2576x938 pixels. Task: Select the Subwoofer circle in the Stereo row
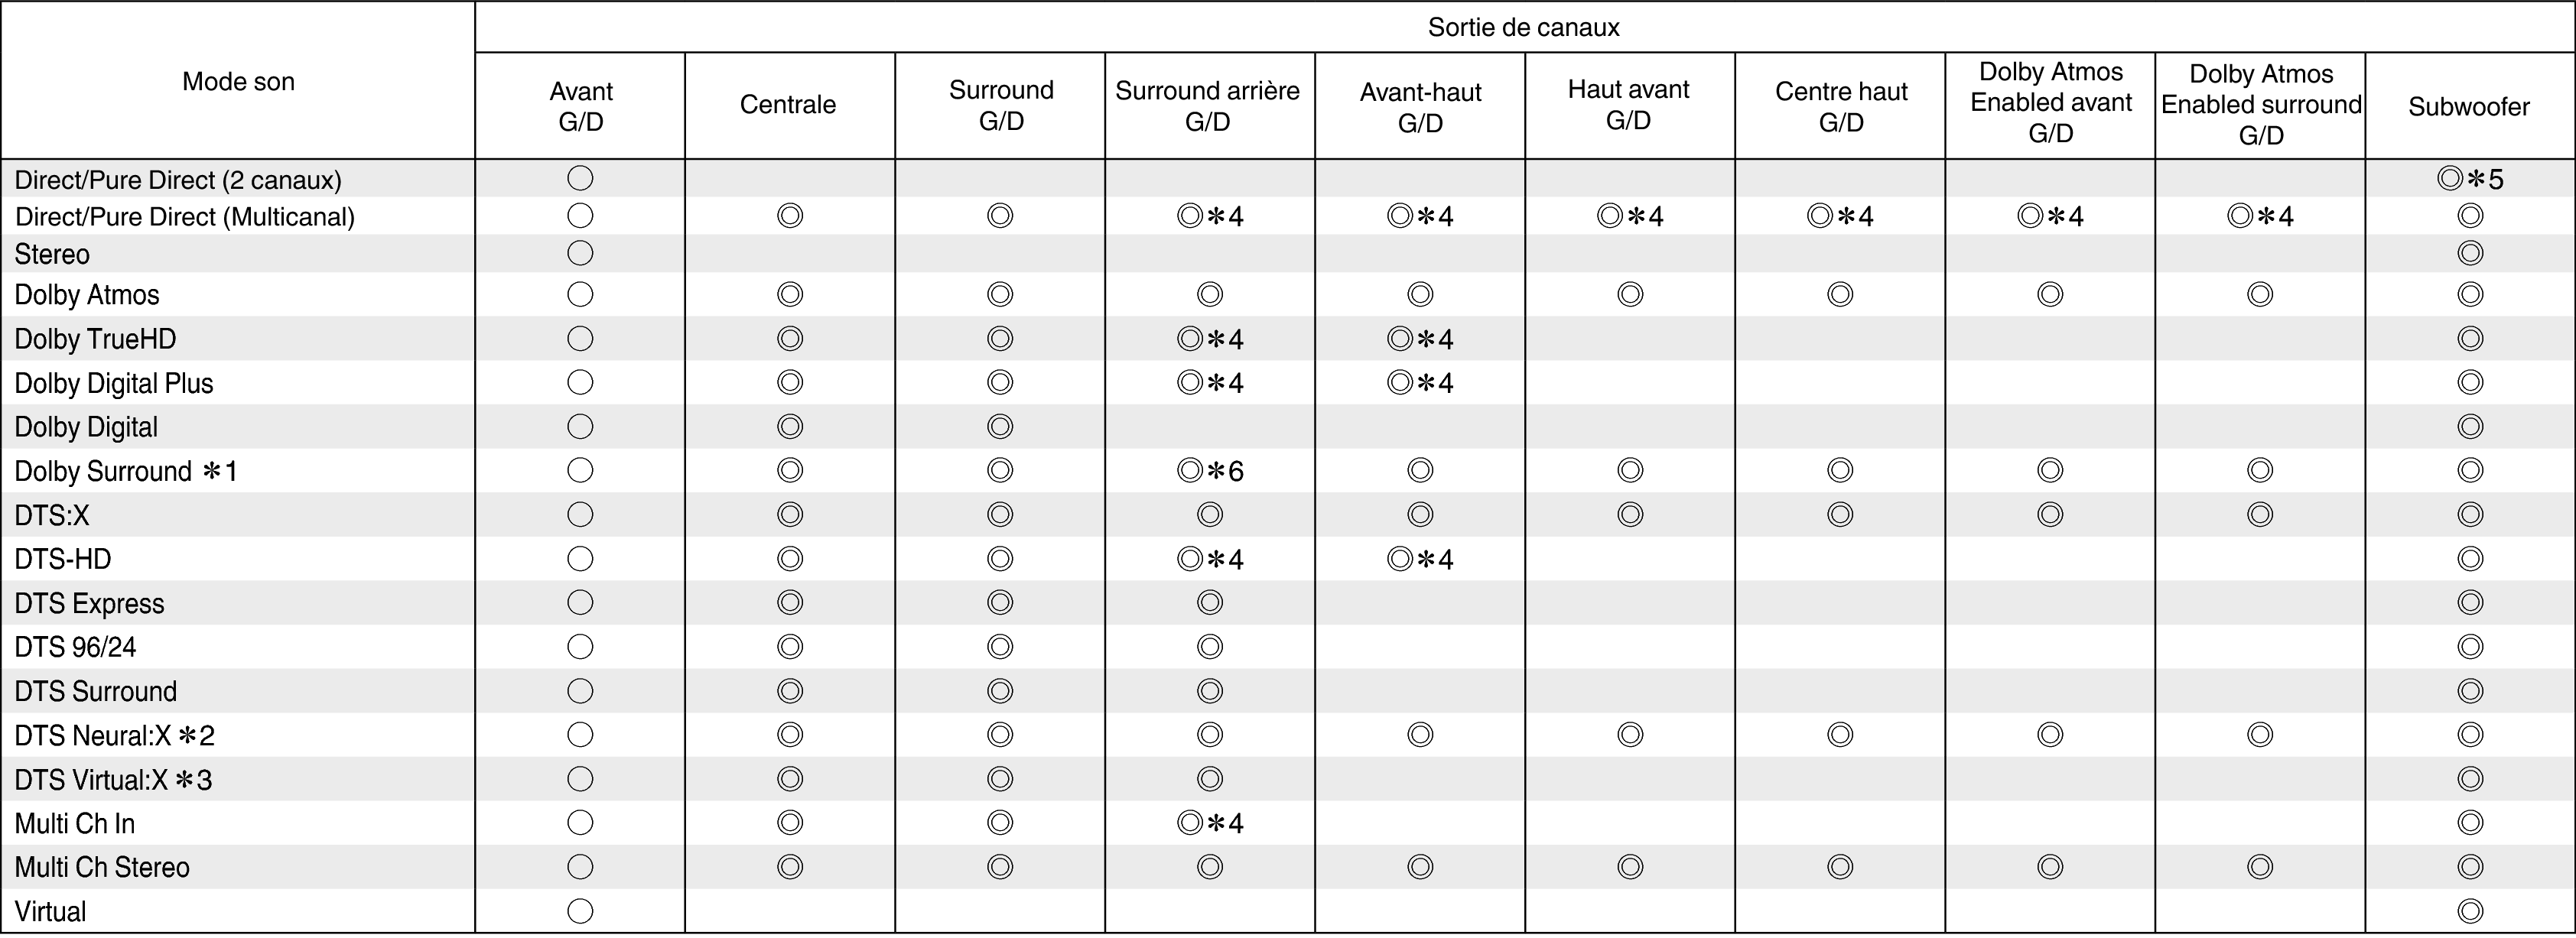2470,254
